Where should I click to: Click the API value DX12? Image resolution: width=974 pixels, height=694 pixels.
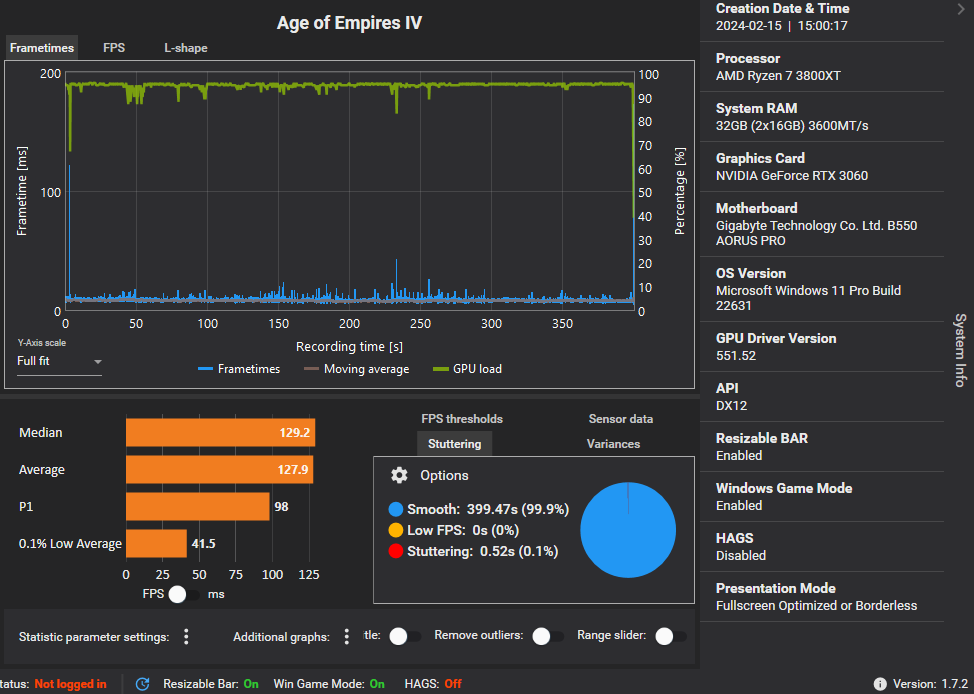731,406
